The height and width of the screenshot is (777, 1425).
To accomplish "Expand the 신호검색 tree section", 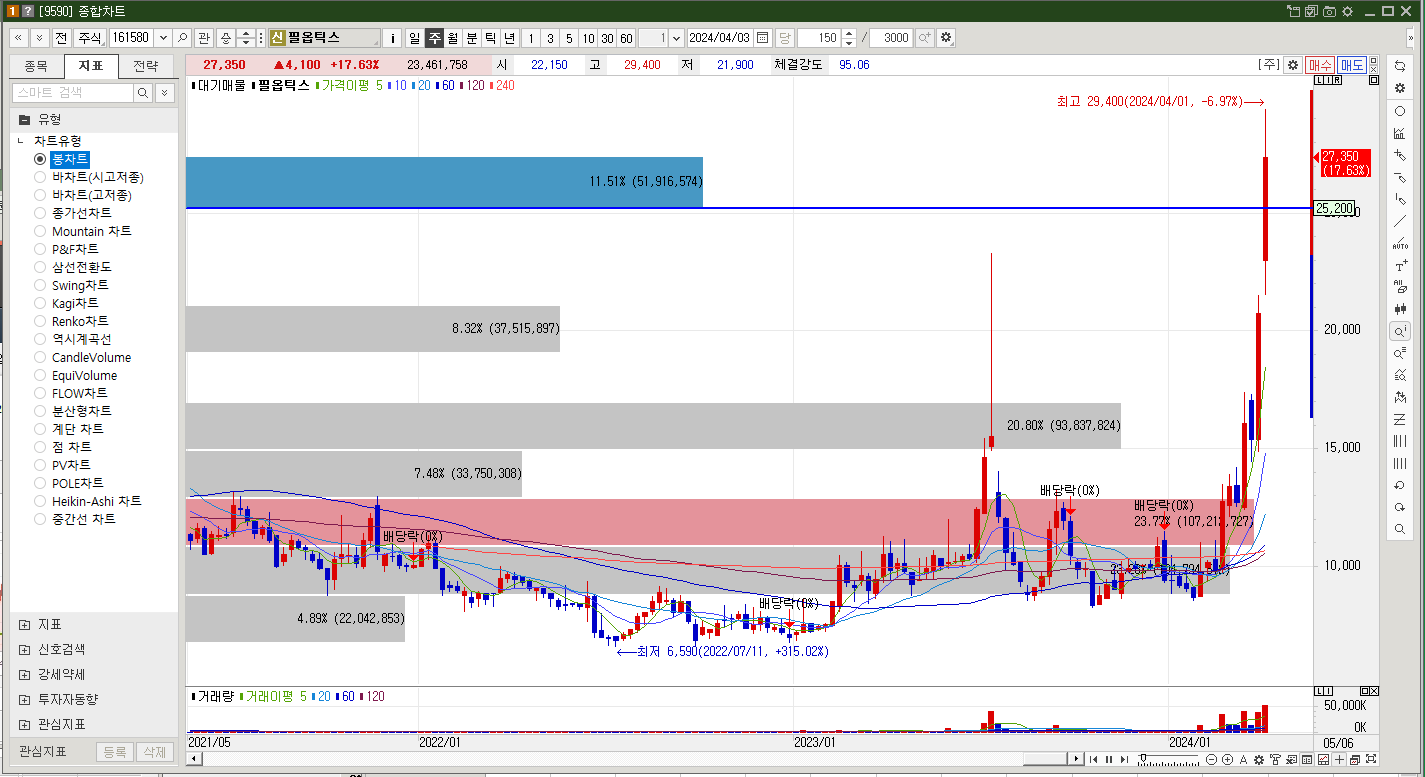I will (24, 649).
